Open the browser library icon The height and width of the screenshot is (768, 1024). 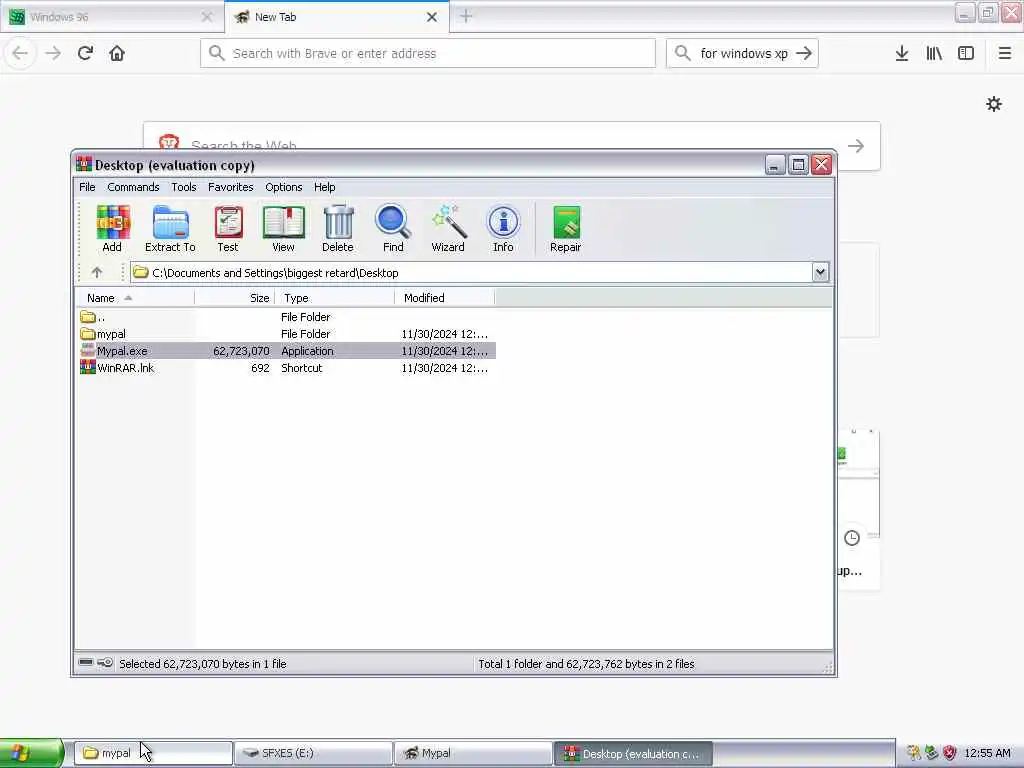(934, 53)
